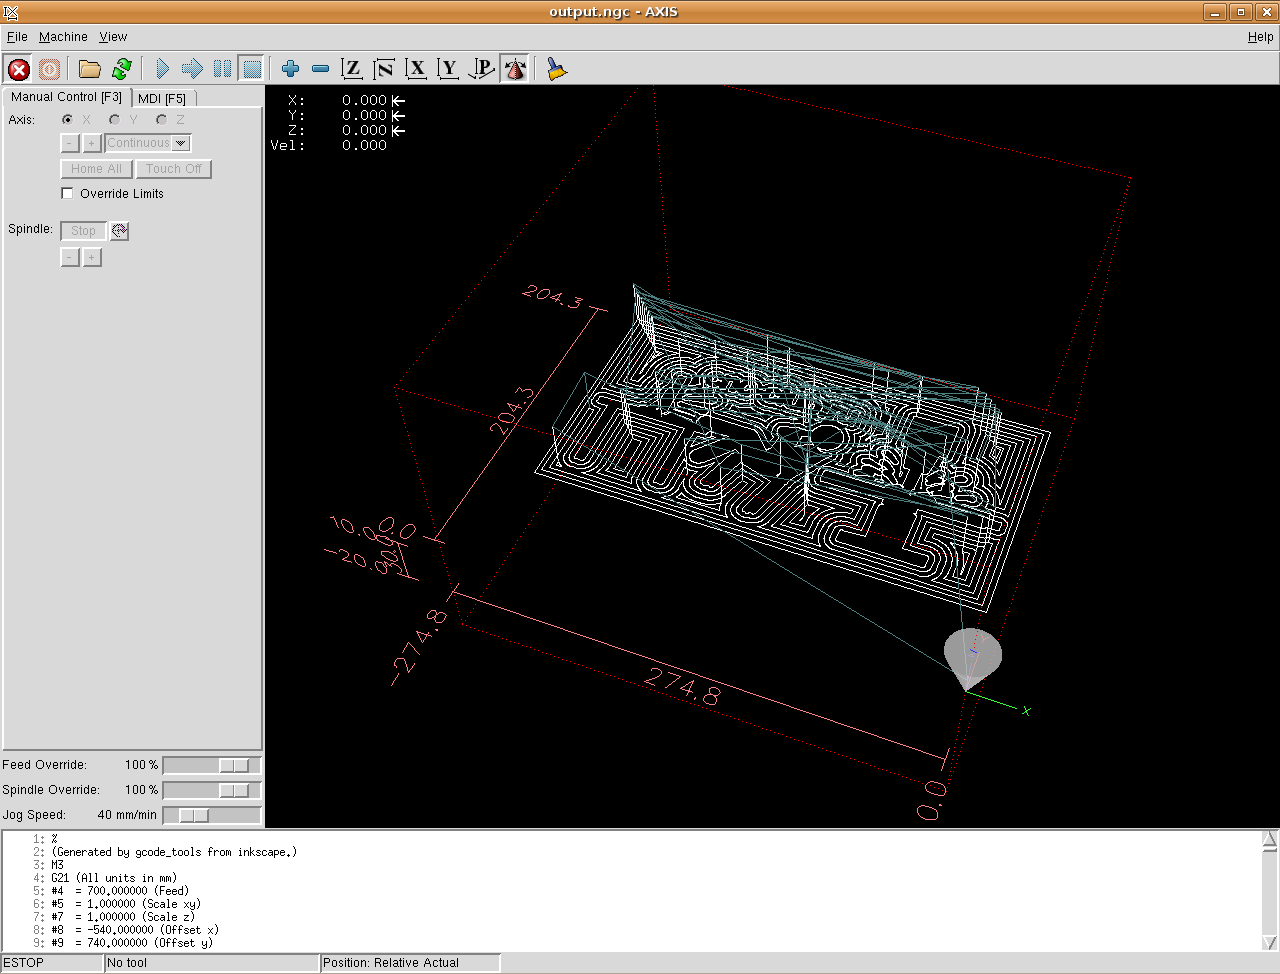Image resolution: width=1280 pixels, height=974 pixels.
Task: Toggle the Emergency Stop button
Action: [19, 69]
